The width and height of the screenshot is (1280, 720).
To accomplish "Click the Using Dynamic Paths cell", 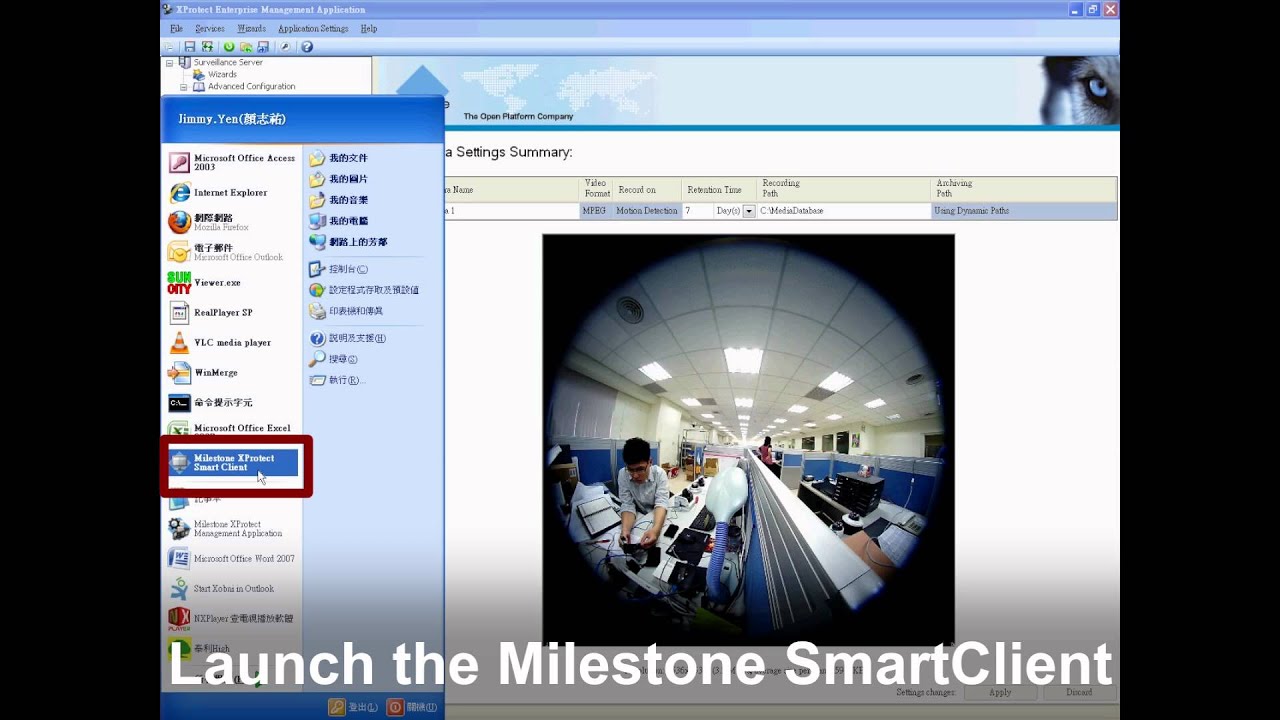I will 1024,211.
